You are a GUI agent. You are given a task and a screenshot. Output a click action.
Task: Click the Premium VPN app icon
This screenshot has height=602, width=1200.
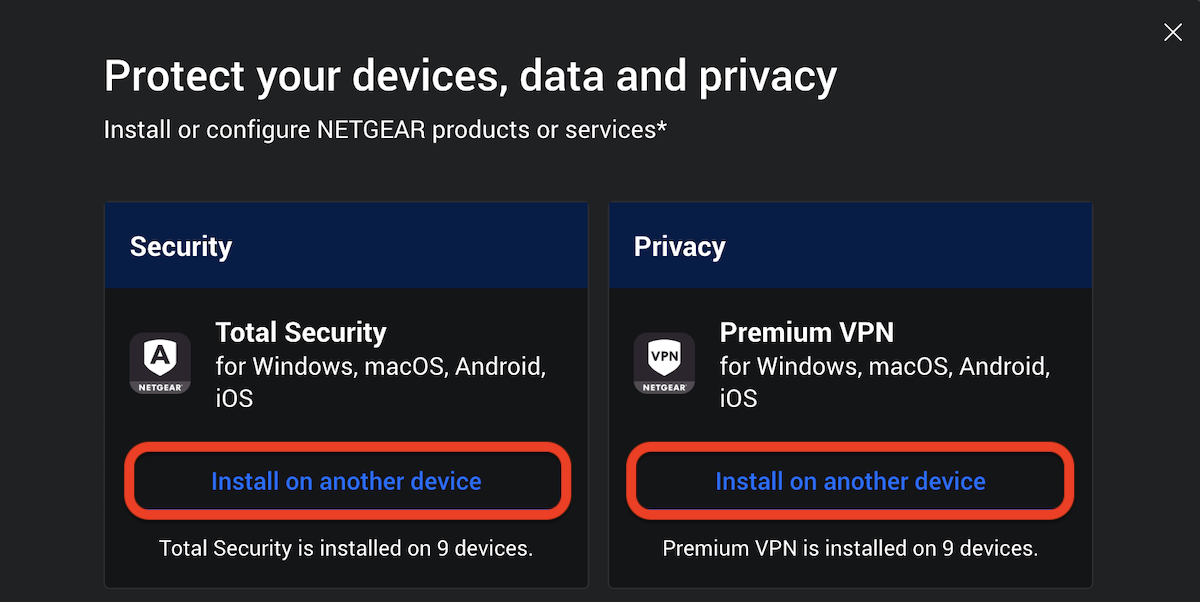[664, 363]
